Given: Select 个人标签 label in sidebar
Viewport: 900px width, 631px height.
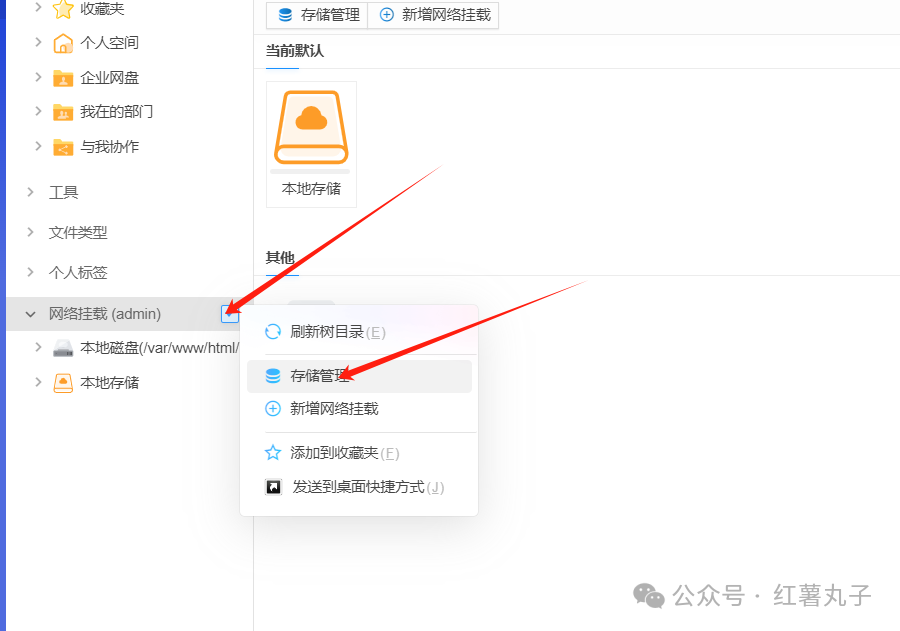Looking at the screenshot, I should coord(78,272).
